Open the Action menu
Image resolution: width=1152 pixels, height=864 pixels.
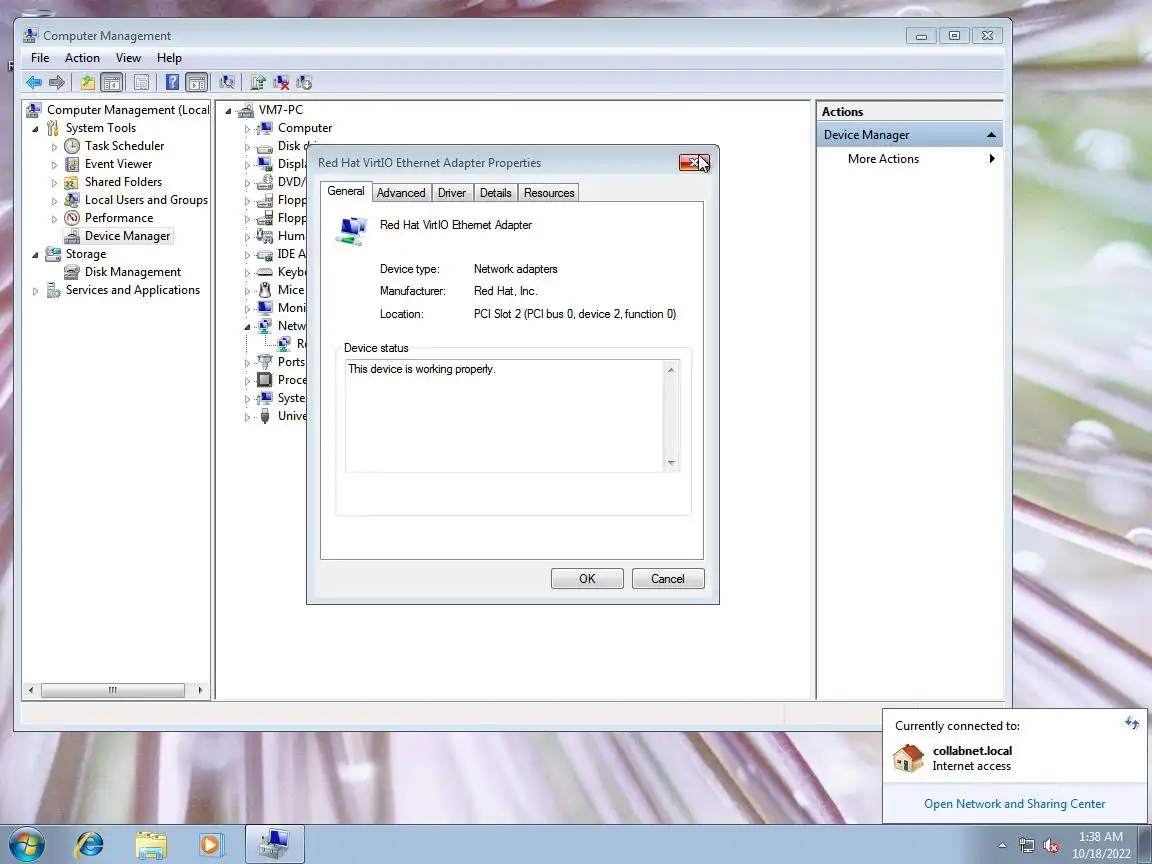pyautogui.click(x=82, y=58)
